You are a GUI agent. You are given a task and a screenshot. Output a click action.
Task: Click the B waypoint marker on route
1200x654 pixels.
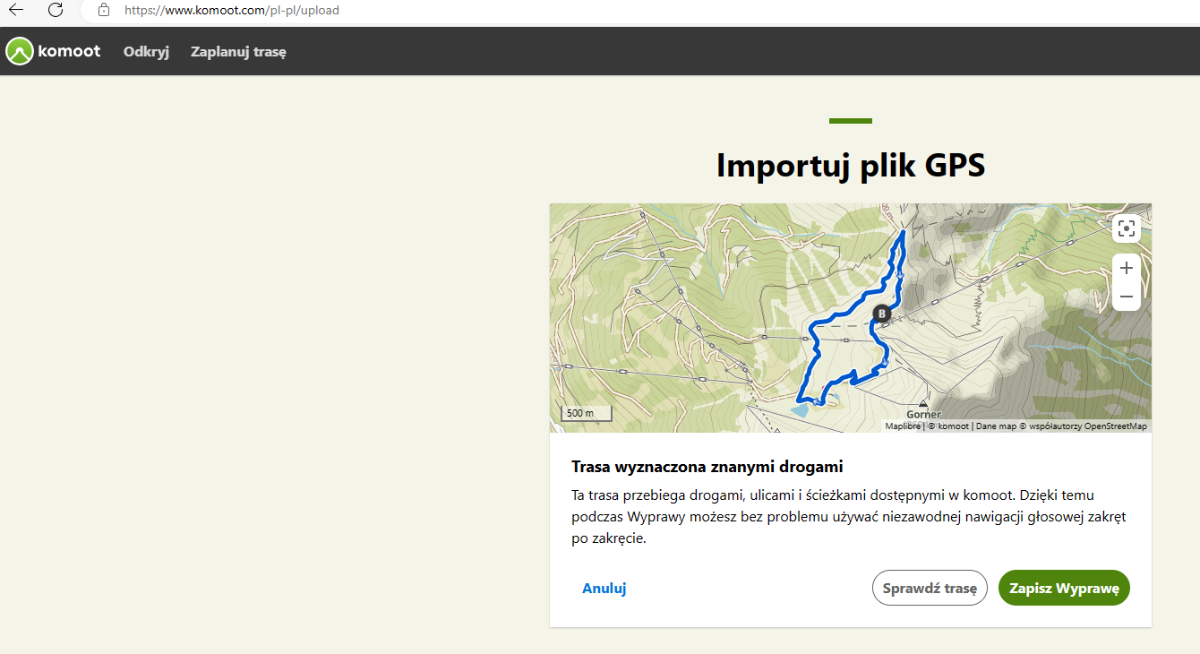[x=881, y=314]
